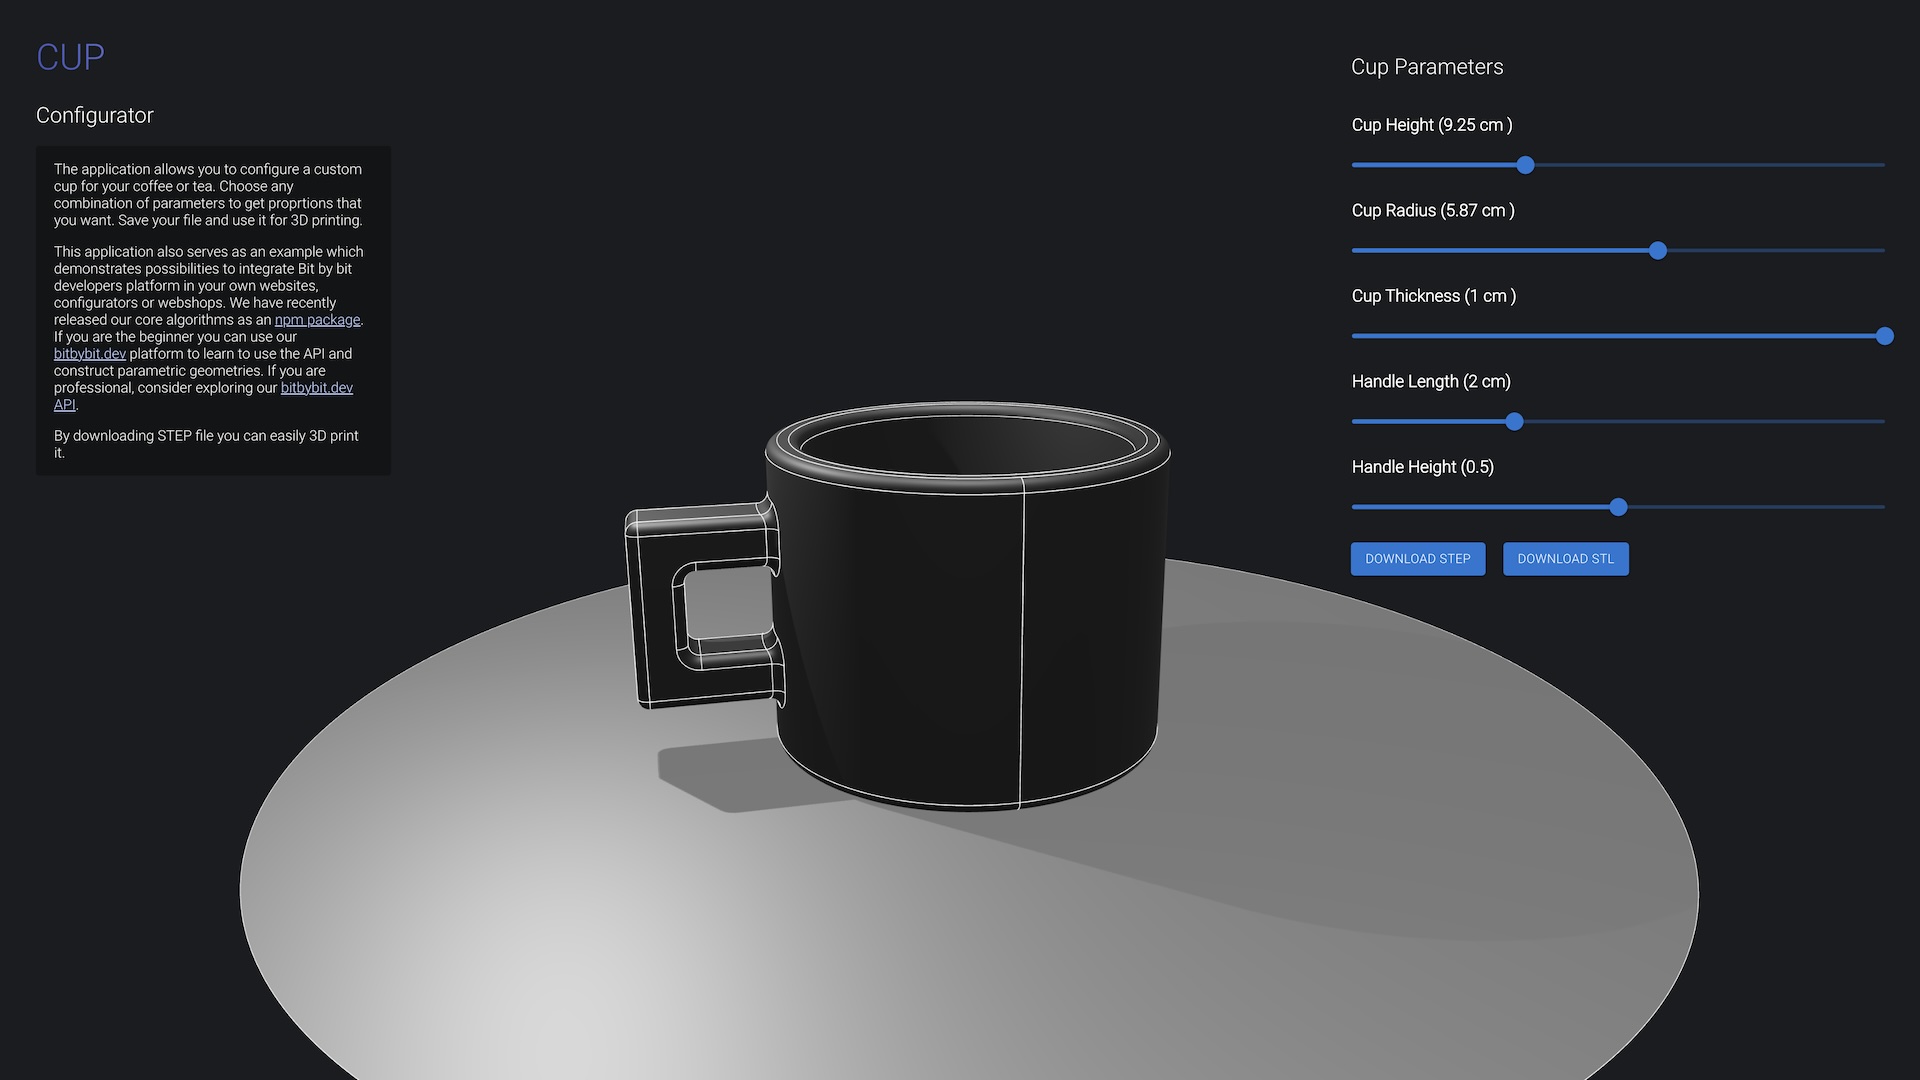Click the Handle Length slider handle

(1514, 422)
